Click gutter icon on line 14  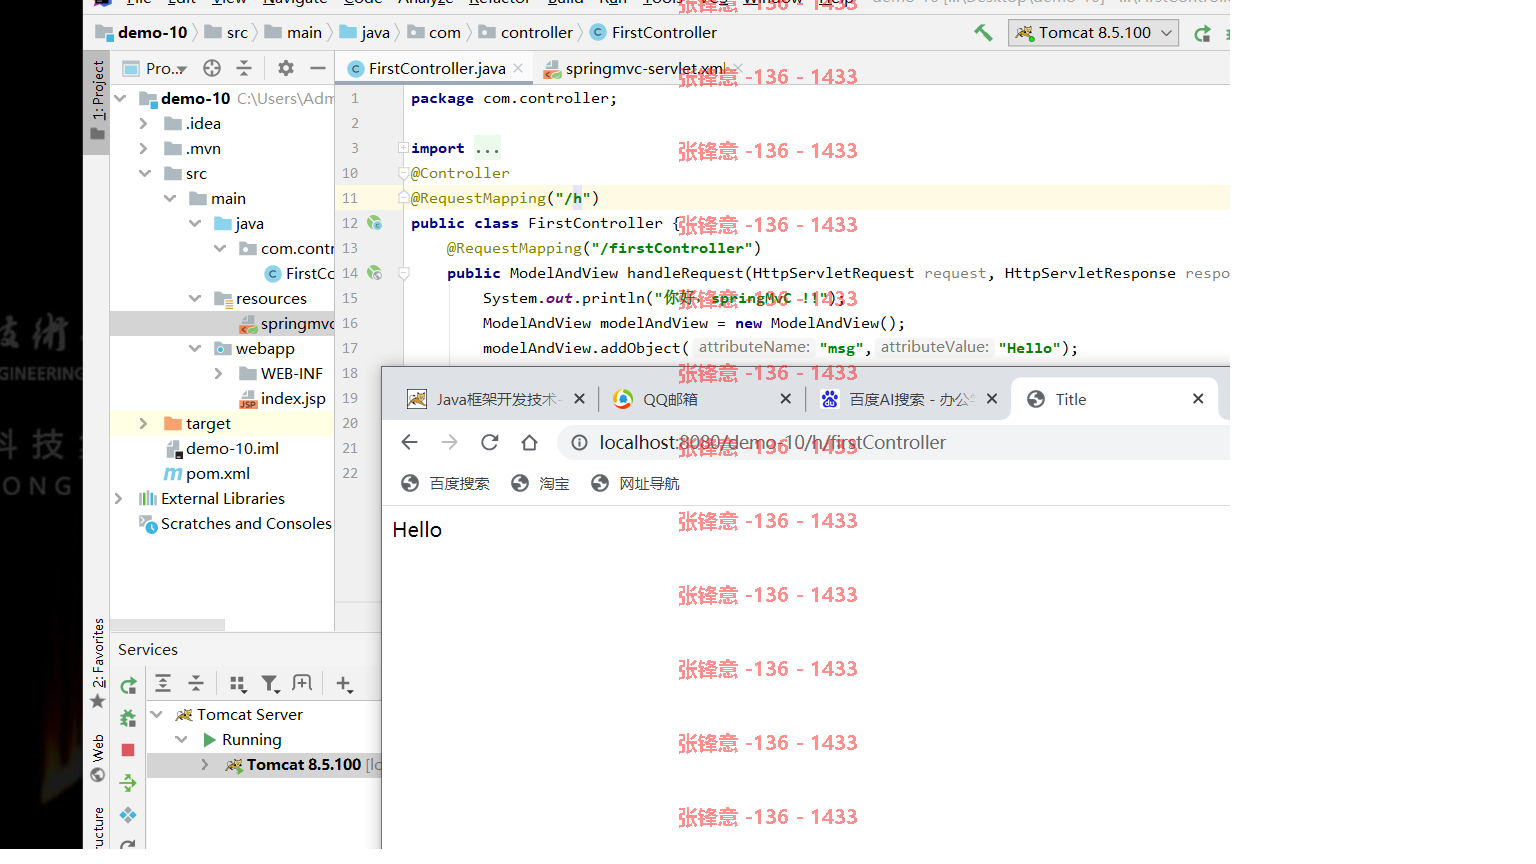pos(374,273)
